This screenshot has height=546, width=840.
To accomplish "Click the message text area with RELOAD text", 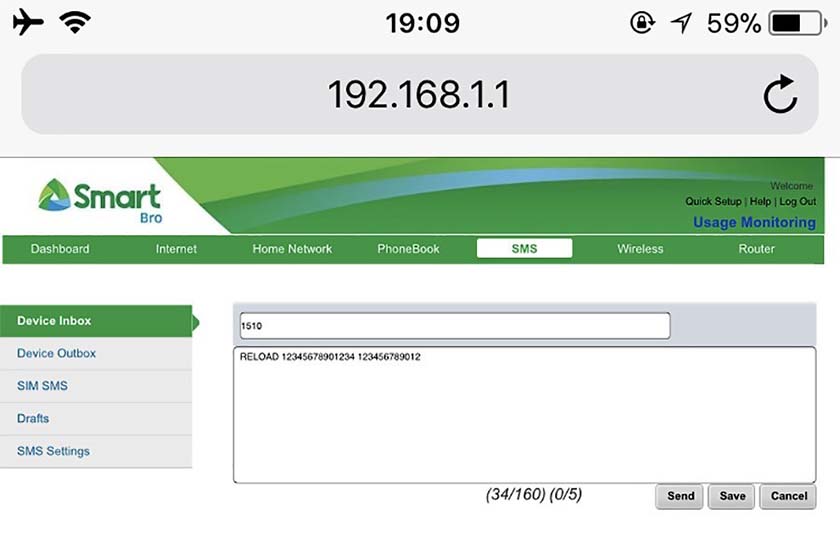I will click(x=524, y=415).
